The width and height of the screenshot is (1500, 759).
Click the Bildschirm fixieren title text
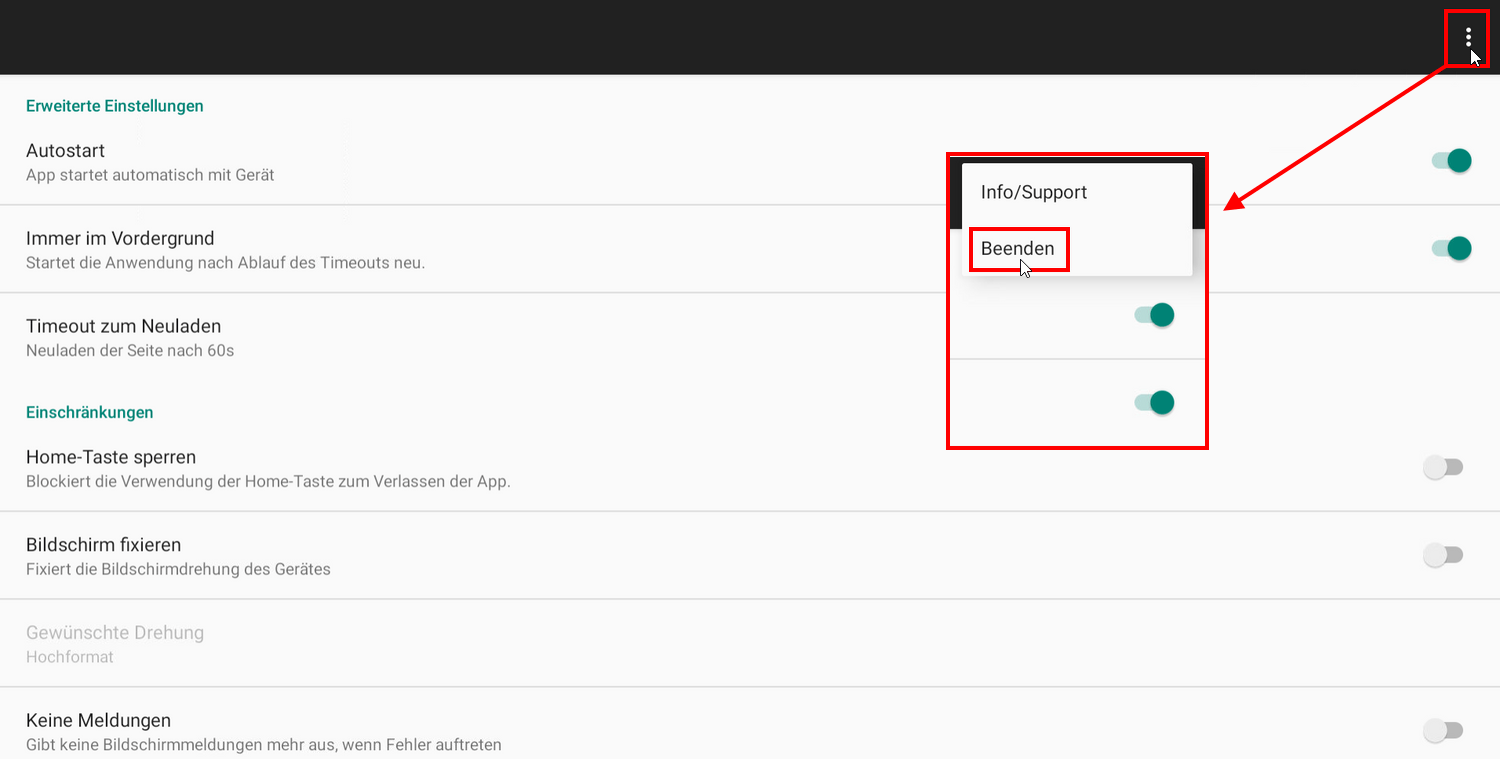click(104, 545)
